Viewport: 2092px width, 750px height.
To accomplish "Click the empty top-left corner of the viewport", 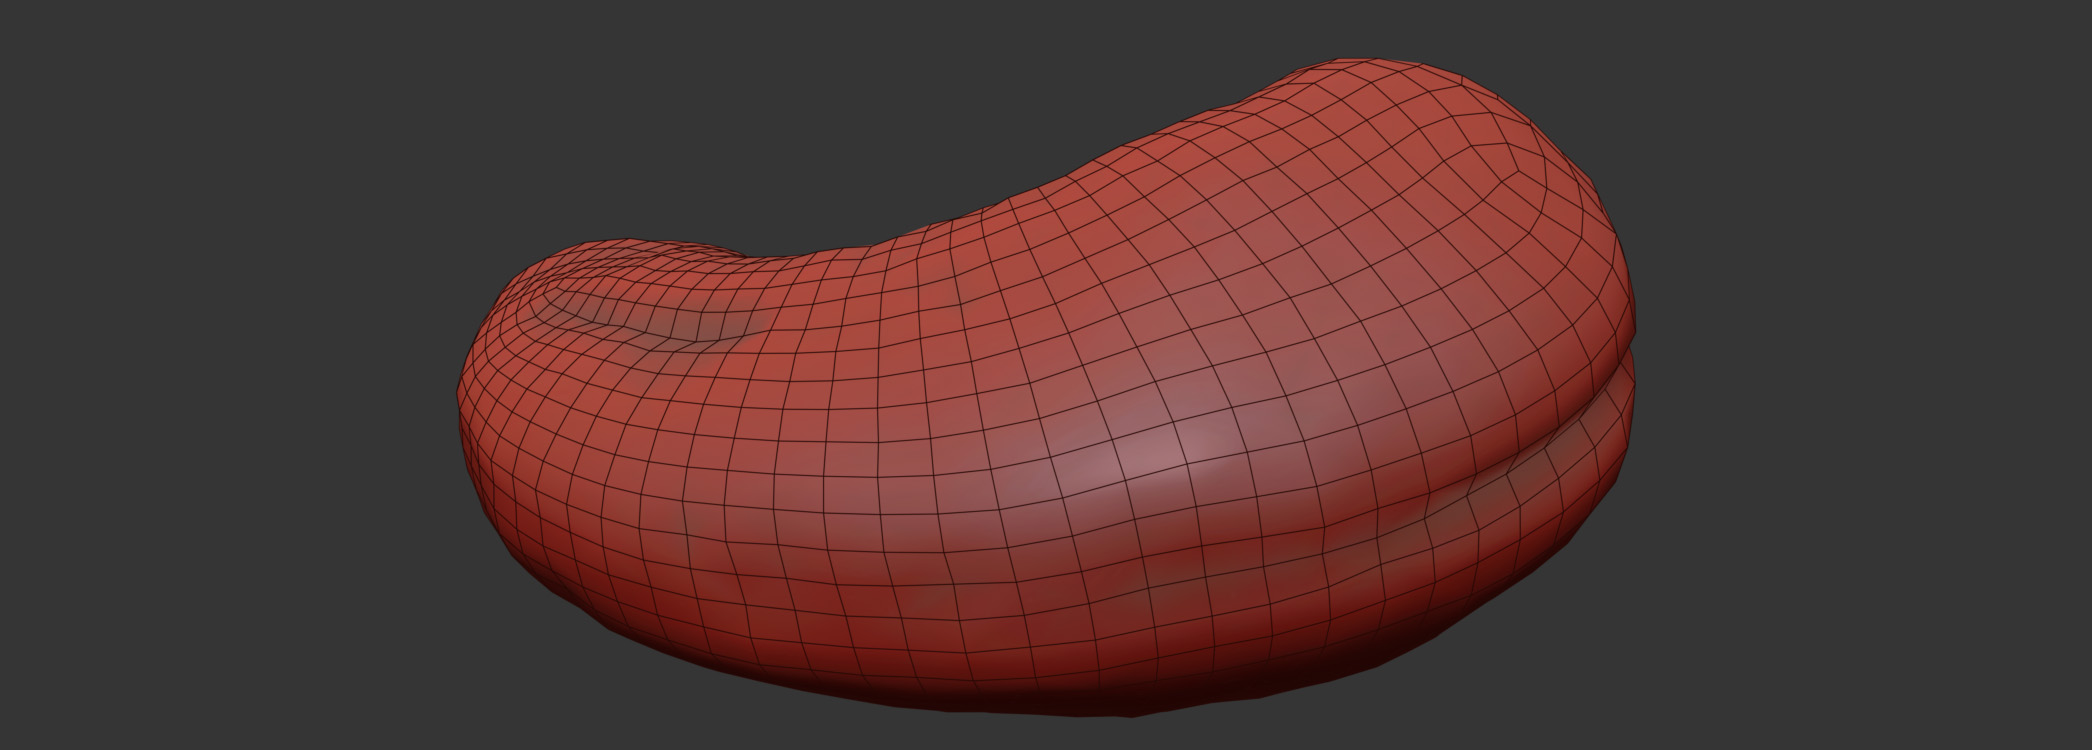I will (x=40, y=30).
